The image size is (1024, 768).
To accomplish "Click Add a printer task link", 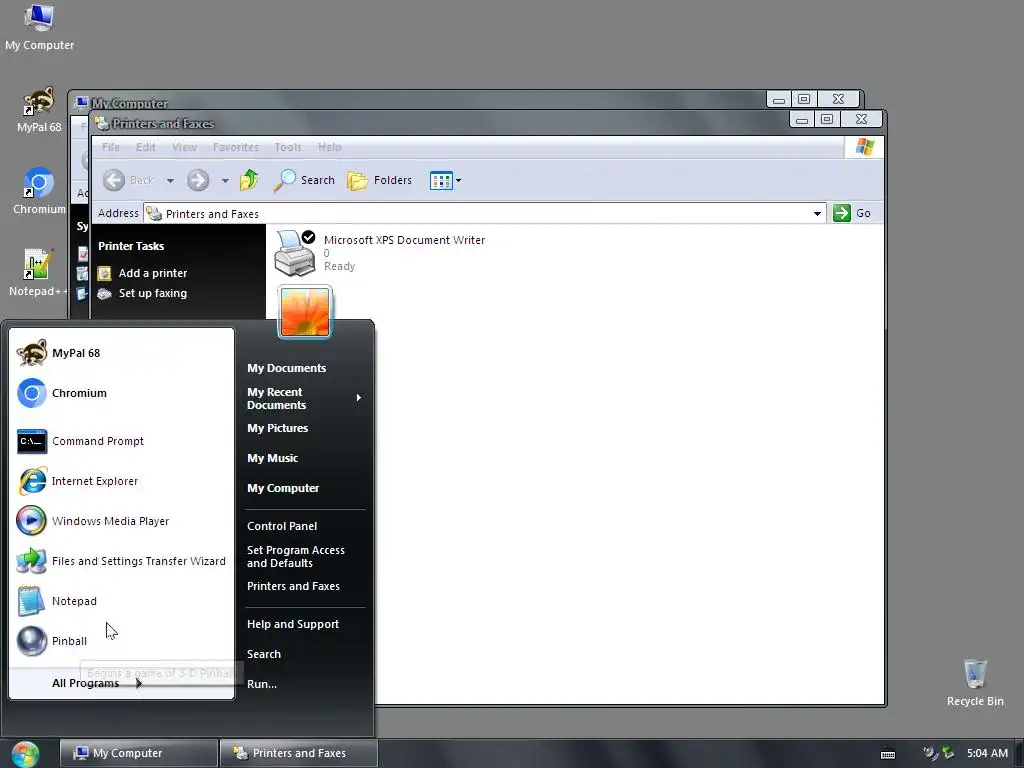I will click(144, 273).
